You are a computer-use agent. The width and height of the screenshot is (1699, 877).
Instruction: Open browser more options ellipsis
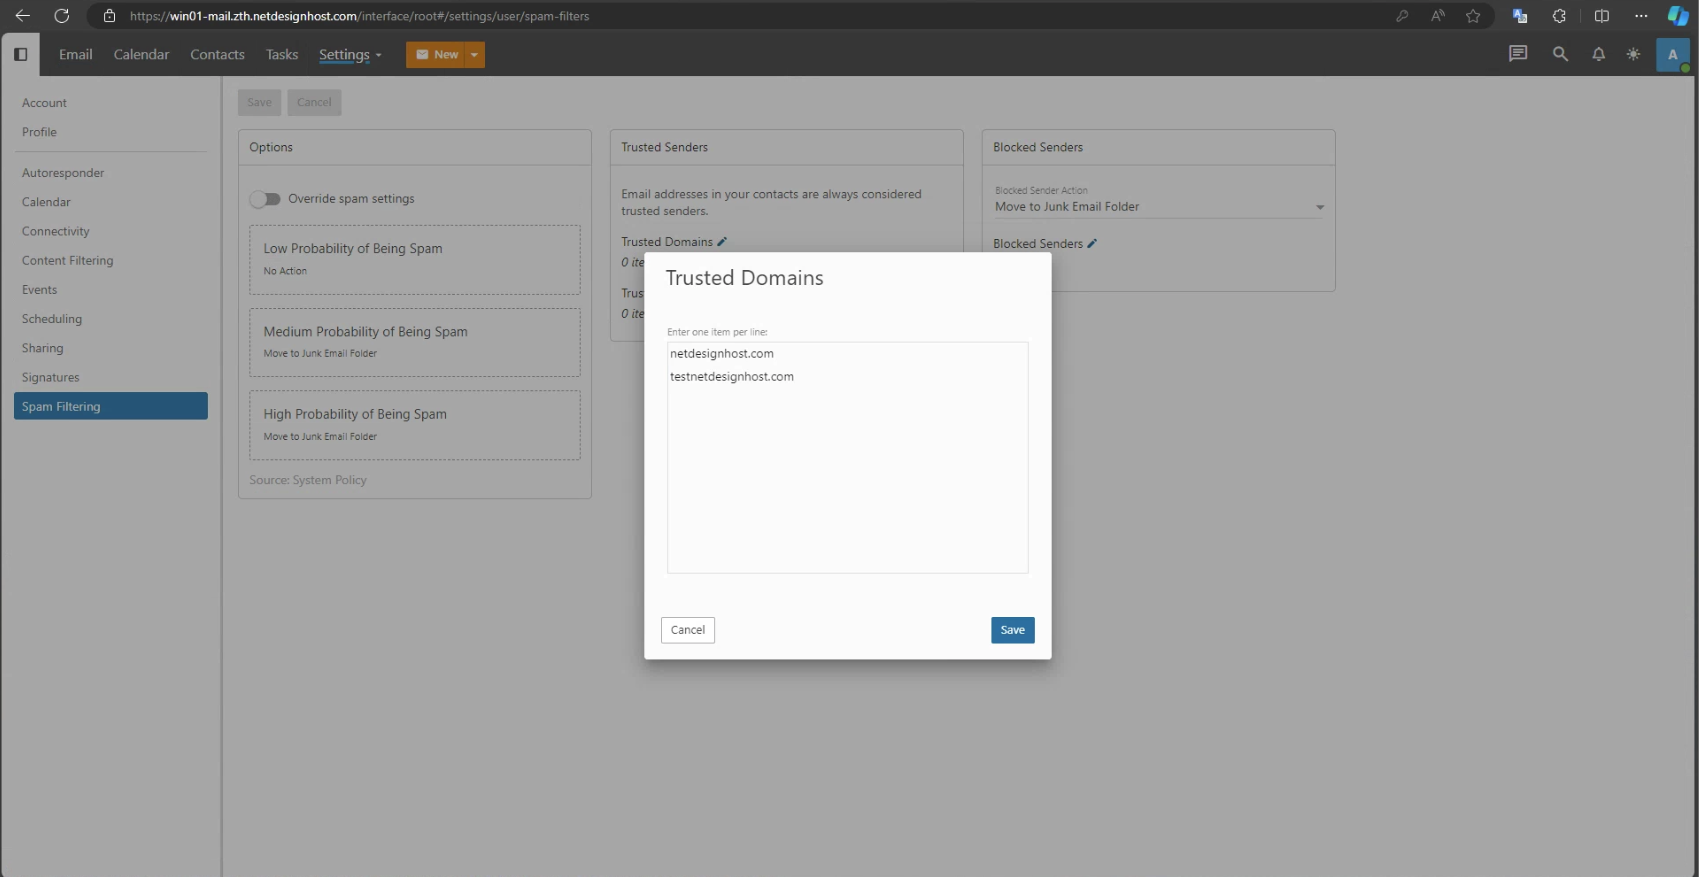click(x=1641, y=16)
